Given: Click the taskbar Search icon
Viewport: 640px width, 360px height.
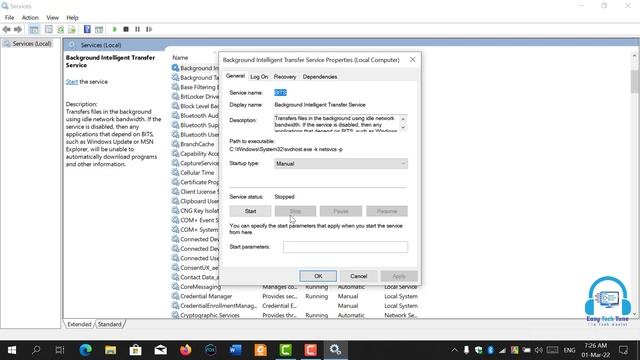Looking at the screenshot, I should point(36,350).
